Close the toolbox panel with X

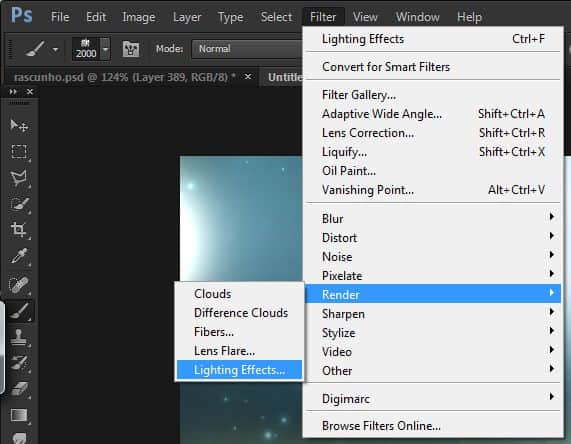pos(30,92)
